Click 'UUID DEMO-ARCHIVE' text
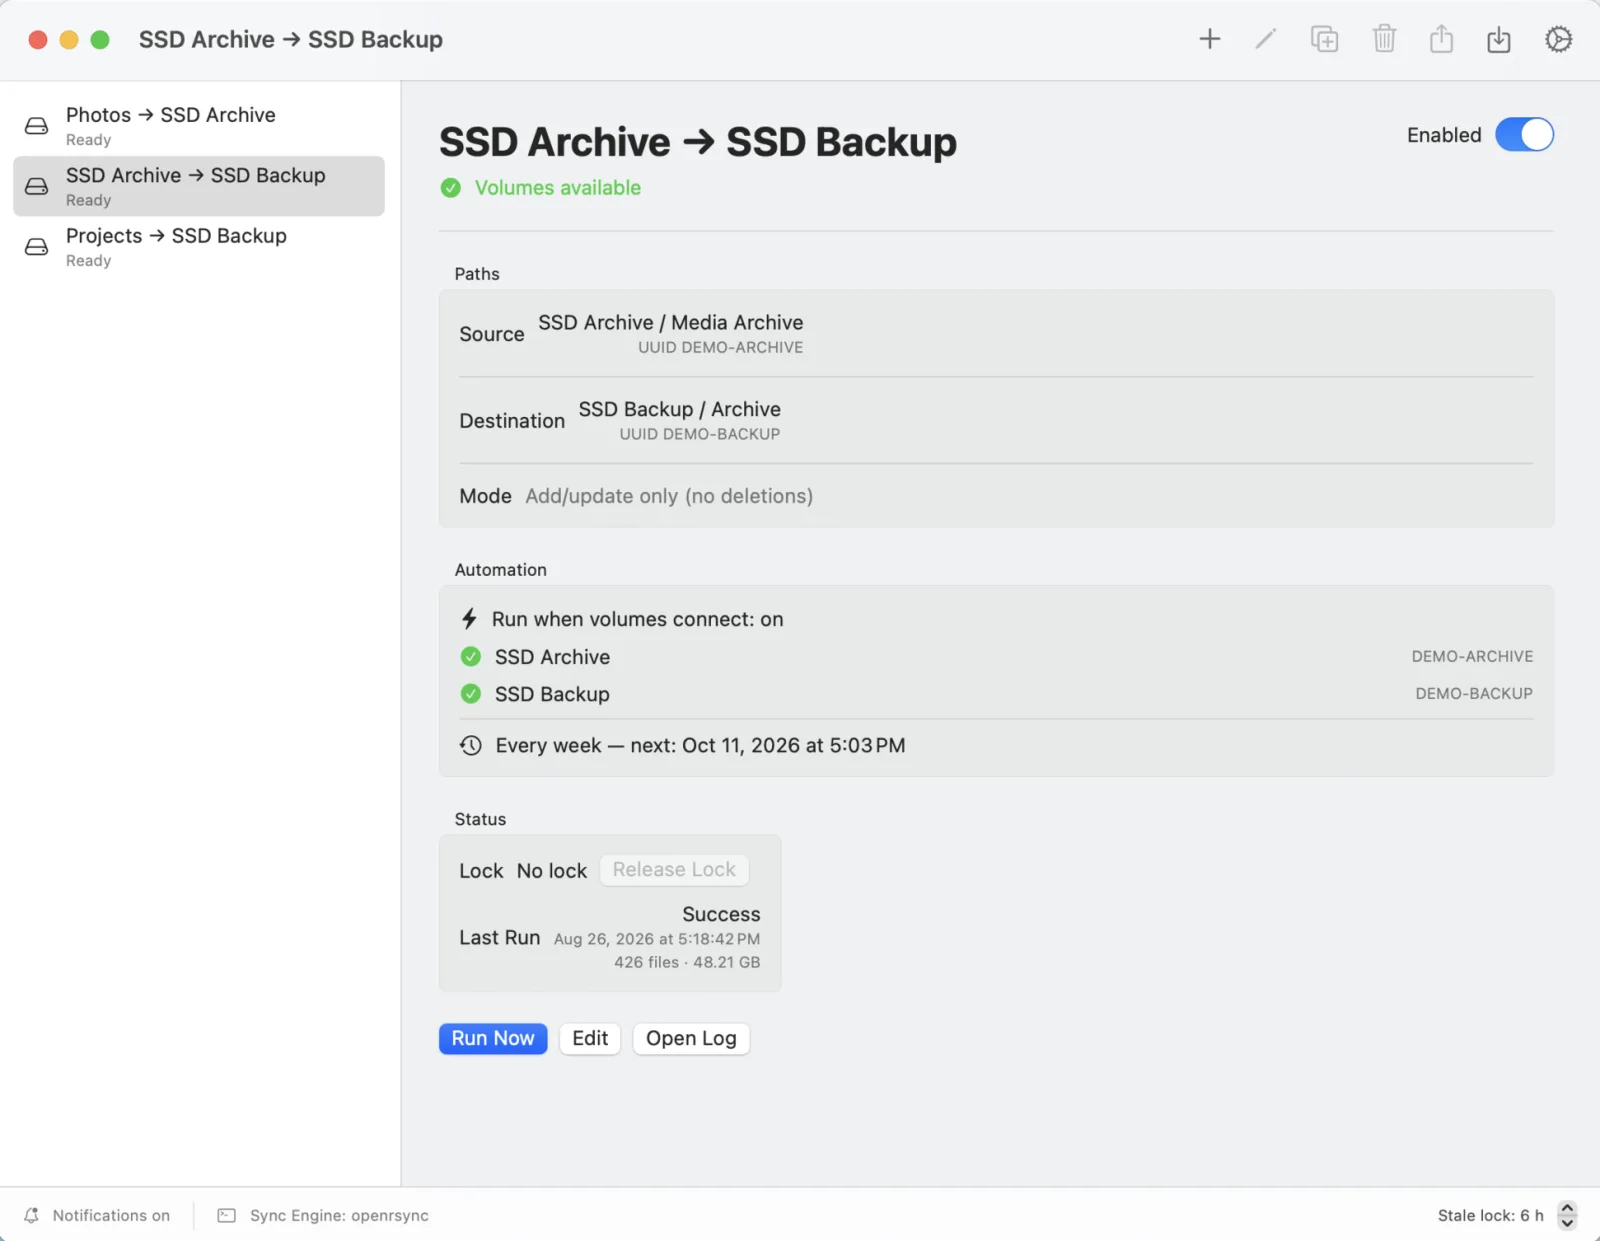 [x=721, y=347]
